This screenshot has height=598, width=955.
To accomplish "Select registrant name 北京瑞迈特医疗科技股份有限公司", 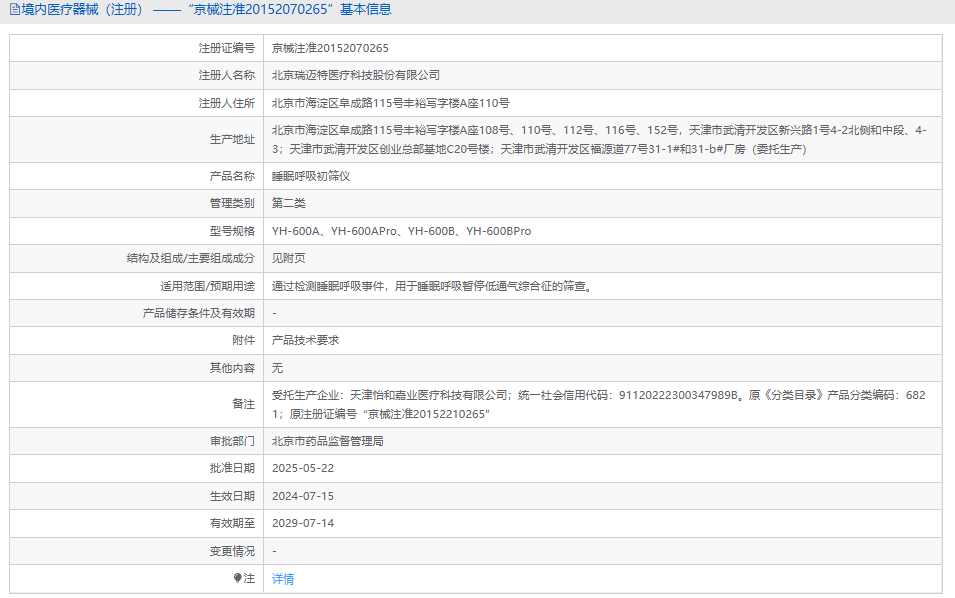I will tap(356, 76).
